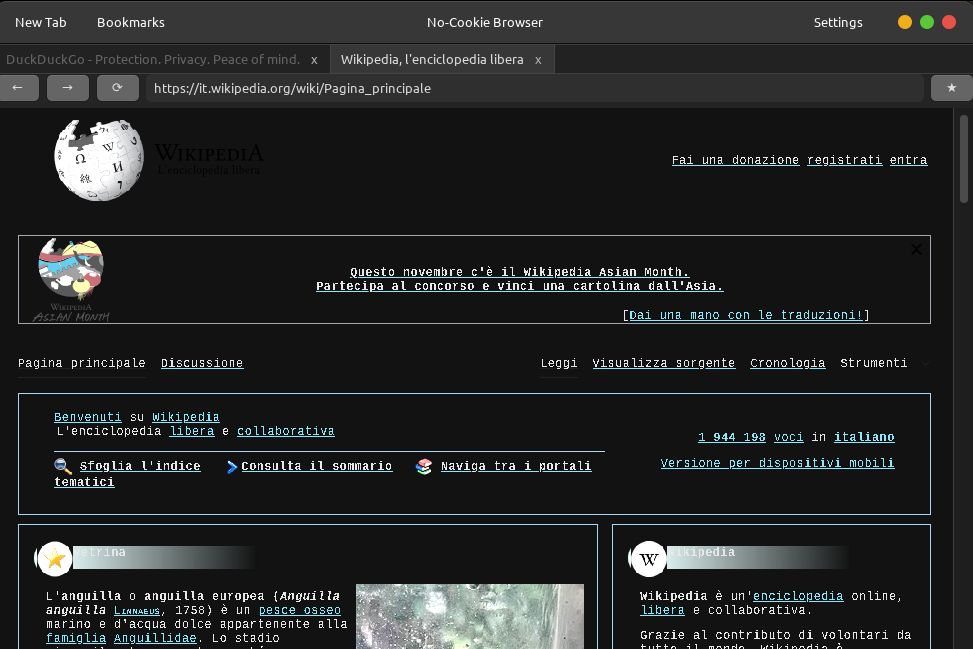Click the Linnaeus link
Viewport: 973px width, 649px height.
point(137,611)
